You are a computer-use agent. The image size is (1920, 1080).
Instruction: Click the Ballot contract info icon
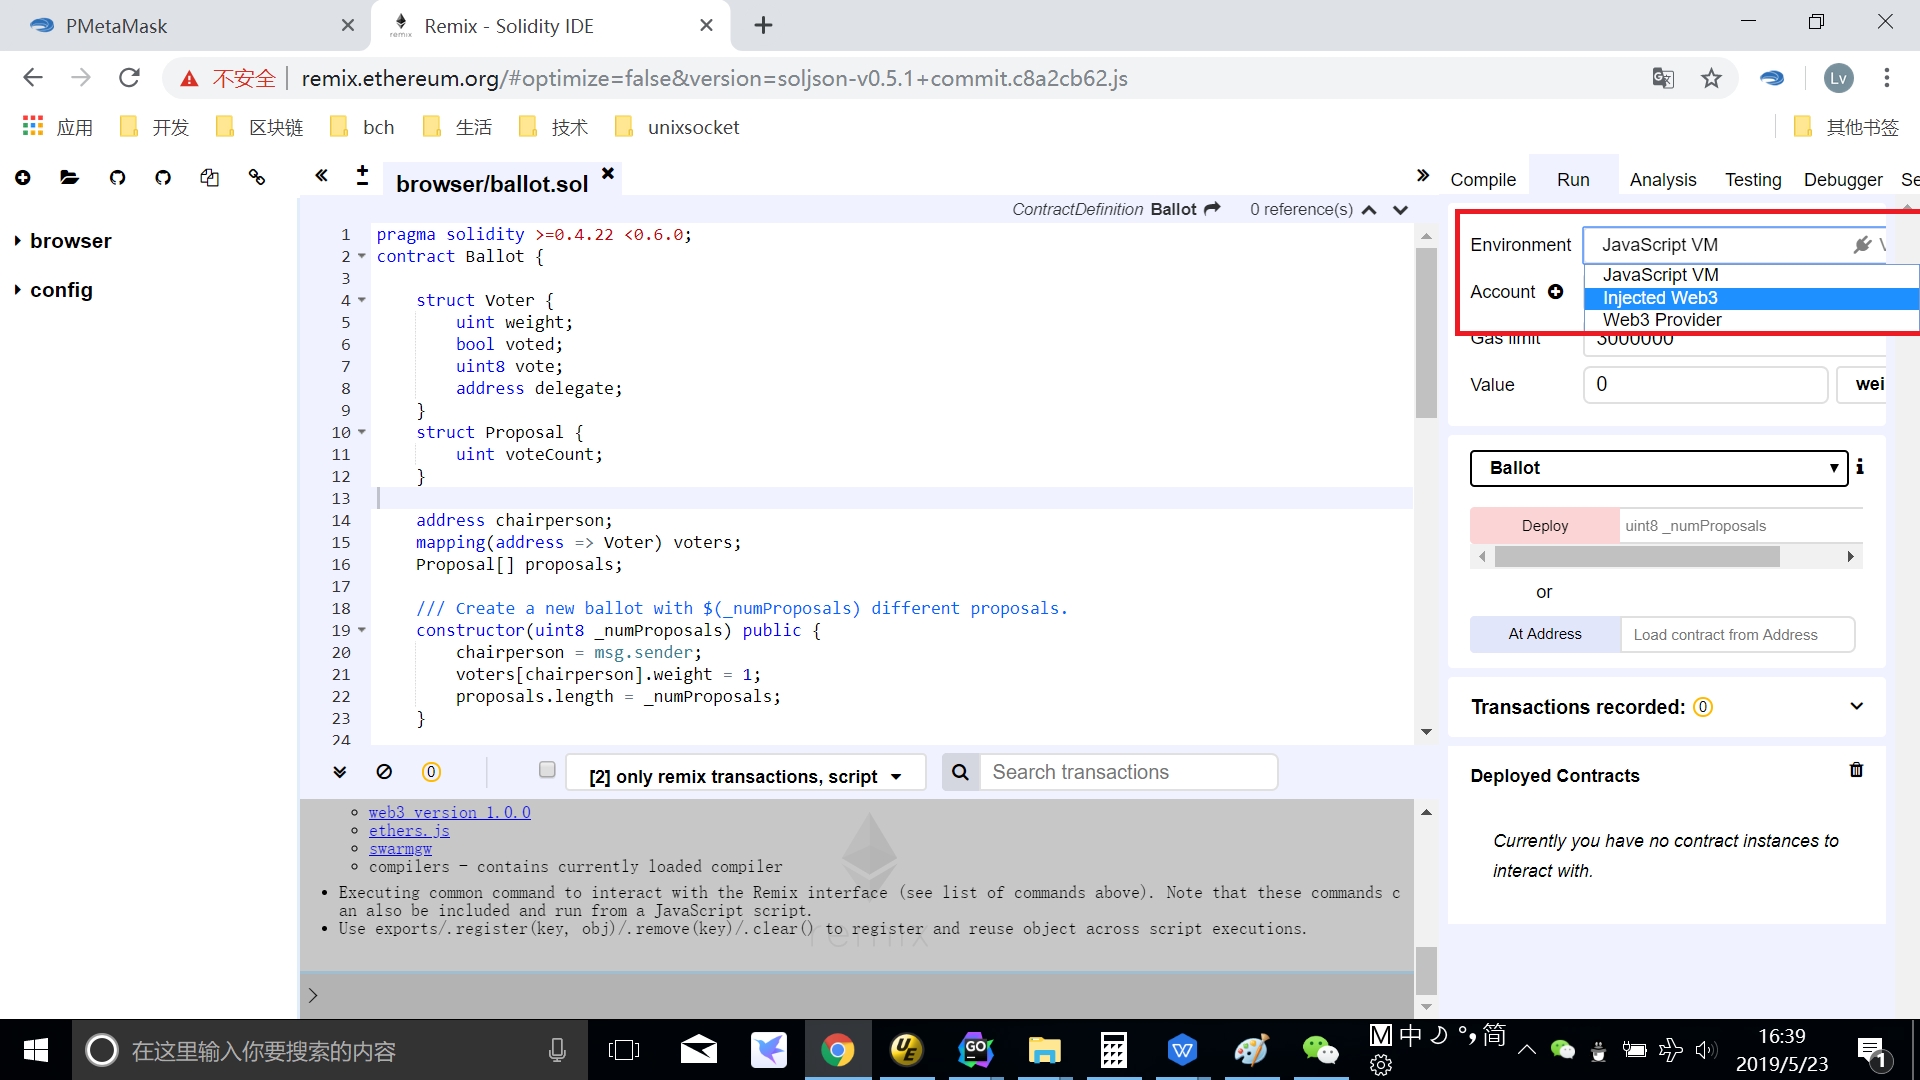[1860, 467]
